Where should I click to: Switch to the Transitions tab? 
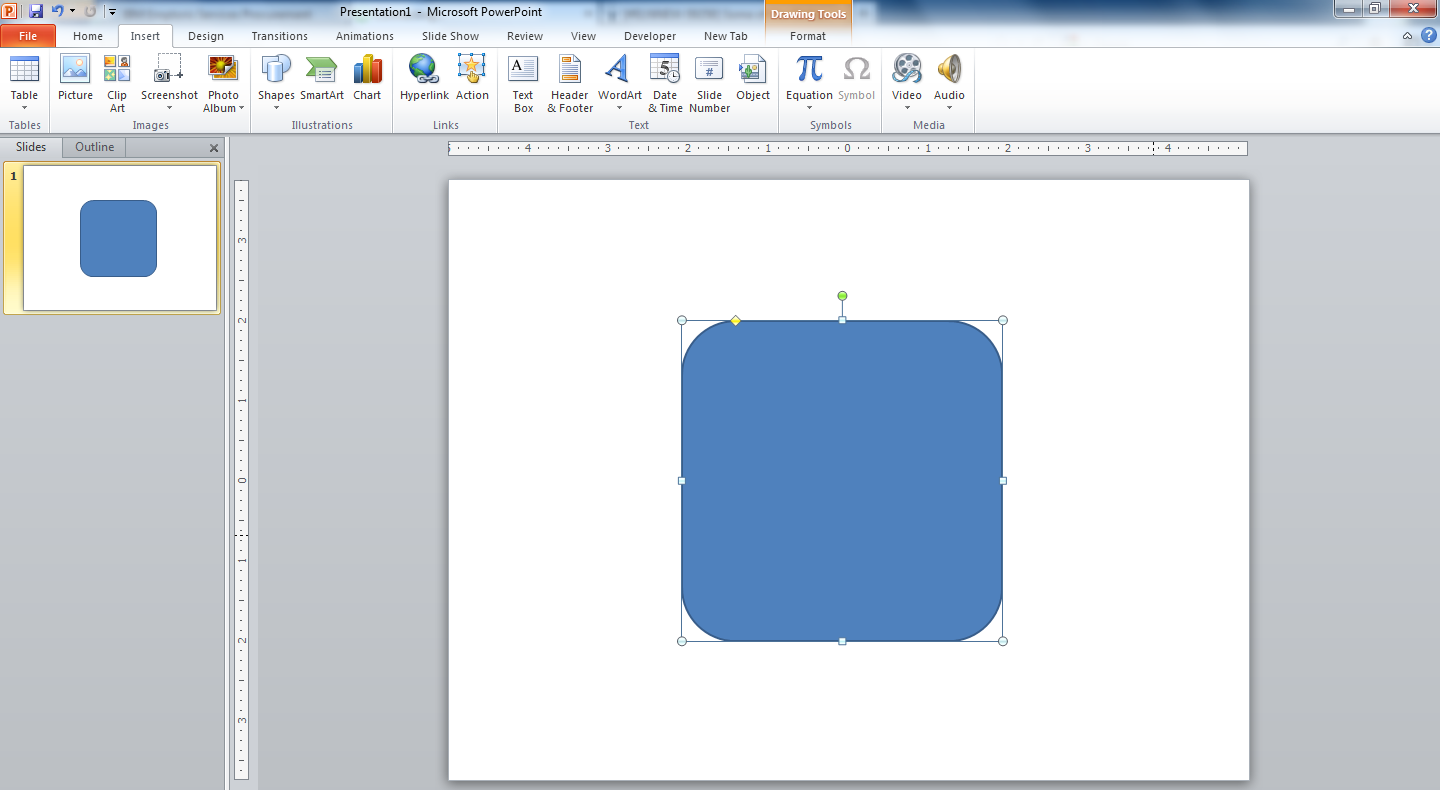280,36
